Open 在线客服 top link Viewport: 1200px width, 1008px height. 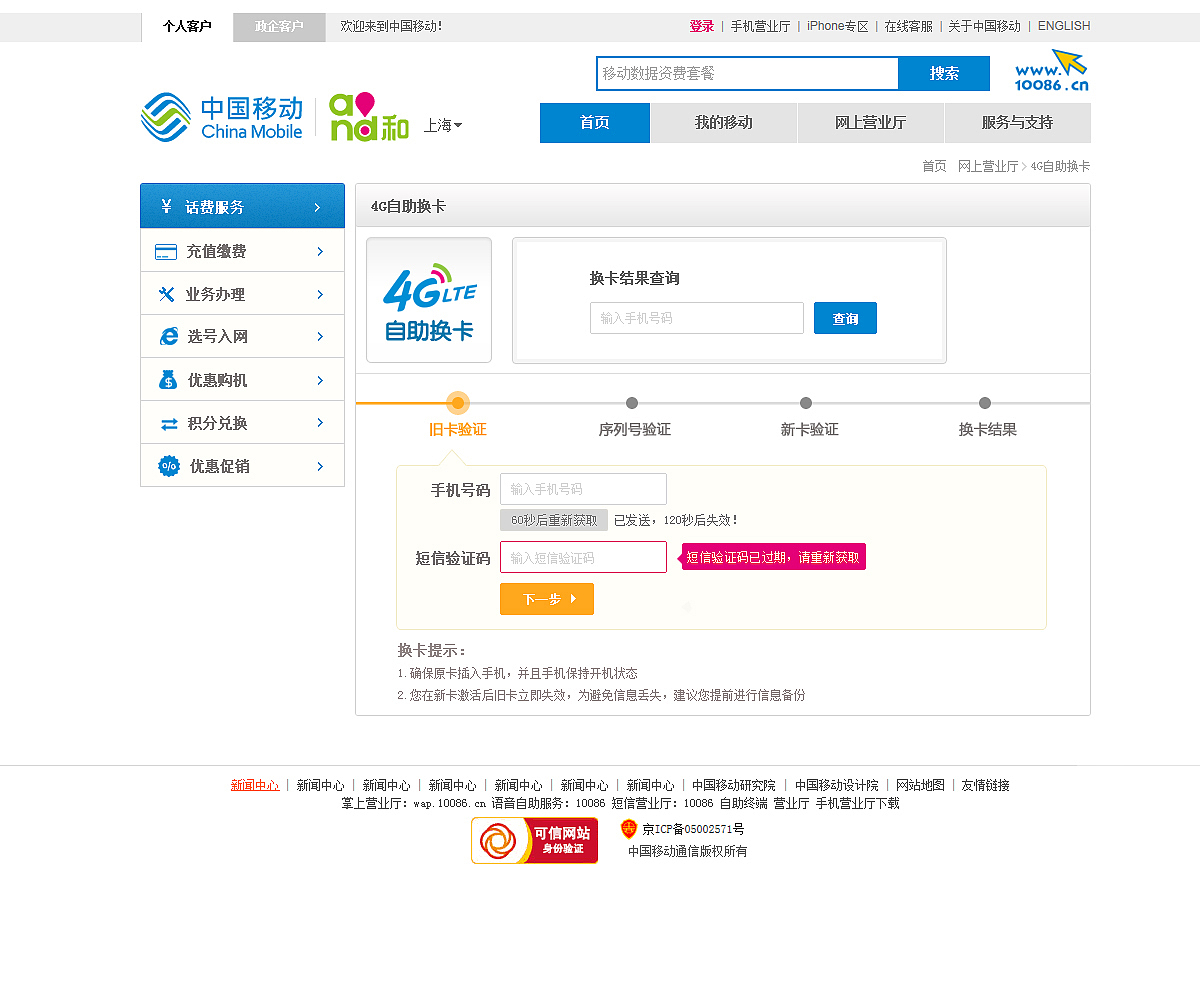[909, 26]
